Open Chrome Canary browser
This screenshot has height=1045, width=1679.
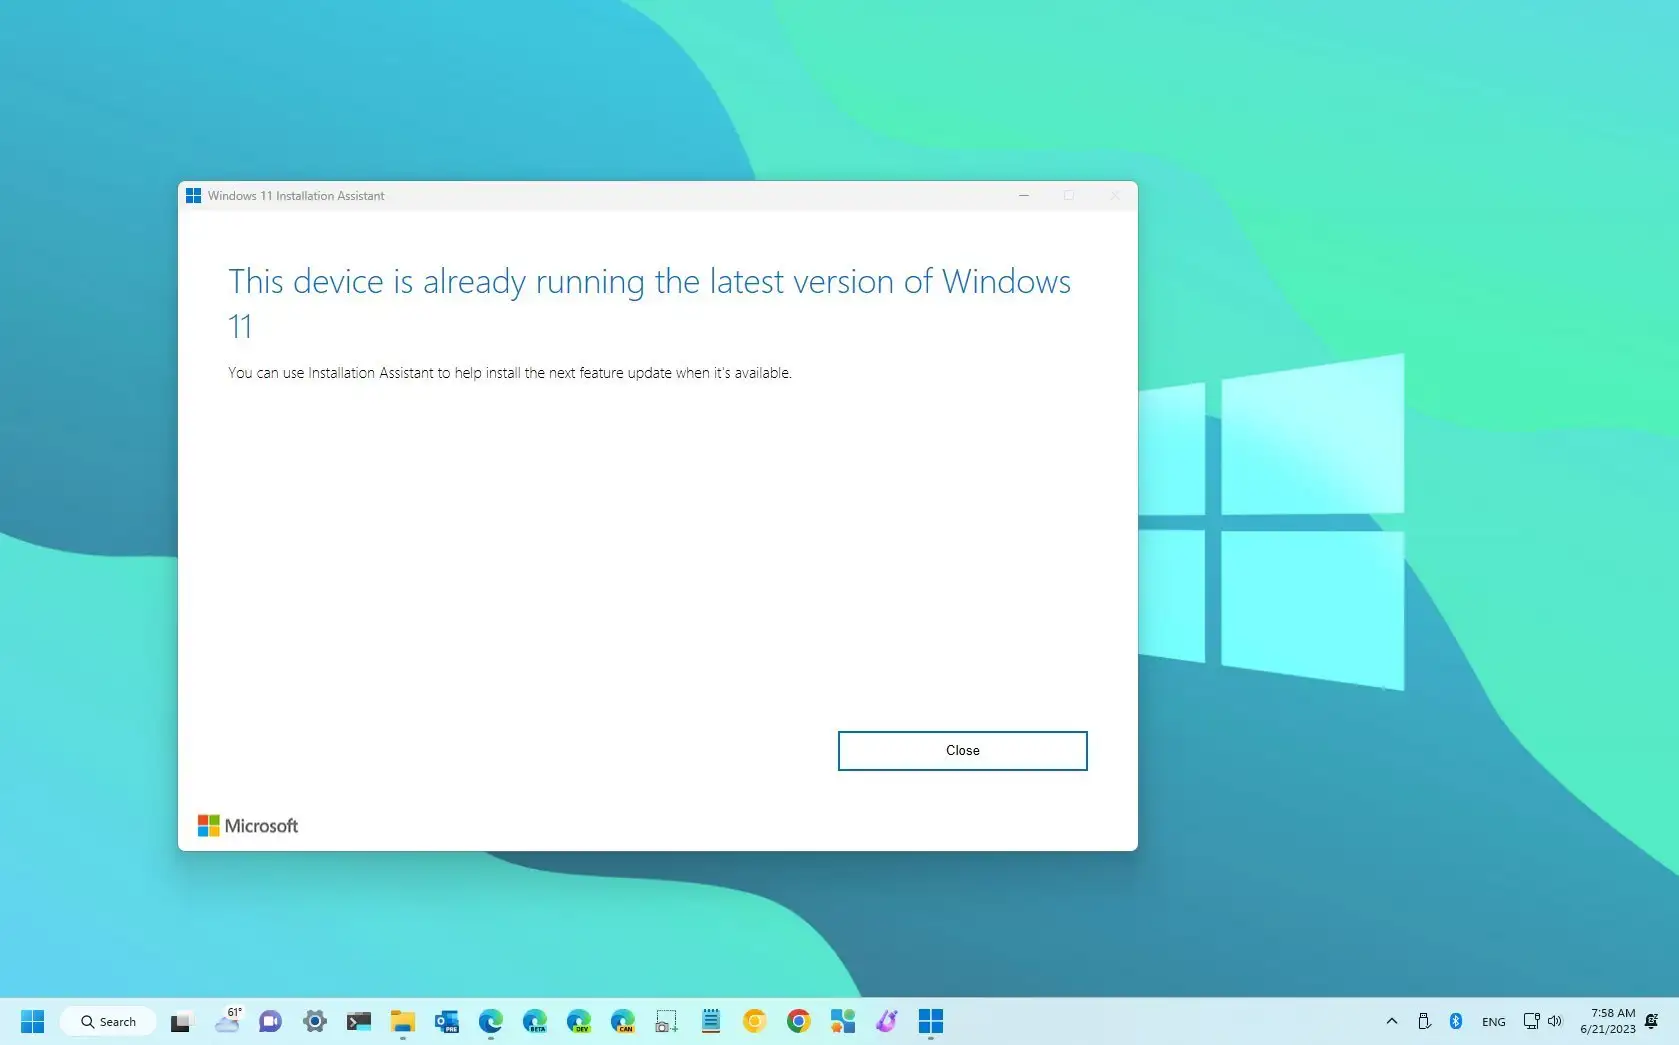point(754,1021)
